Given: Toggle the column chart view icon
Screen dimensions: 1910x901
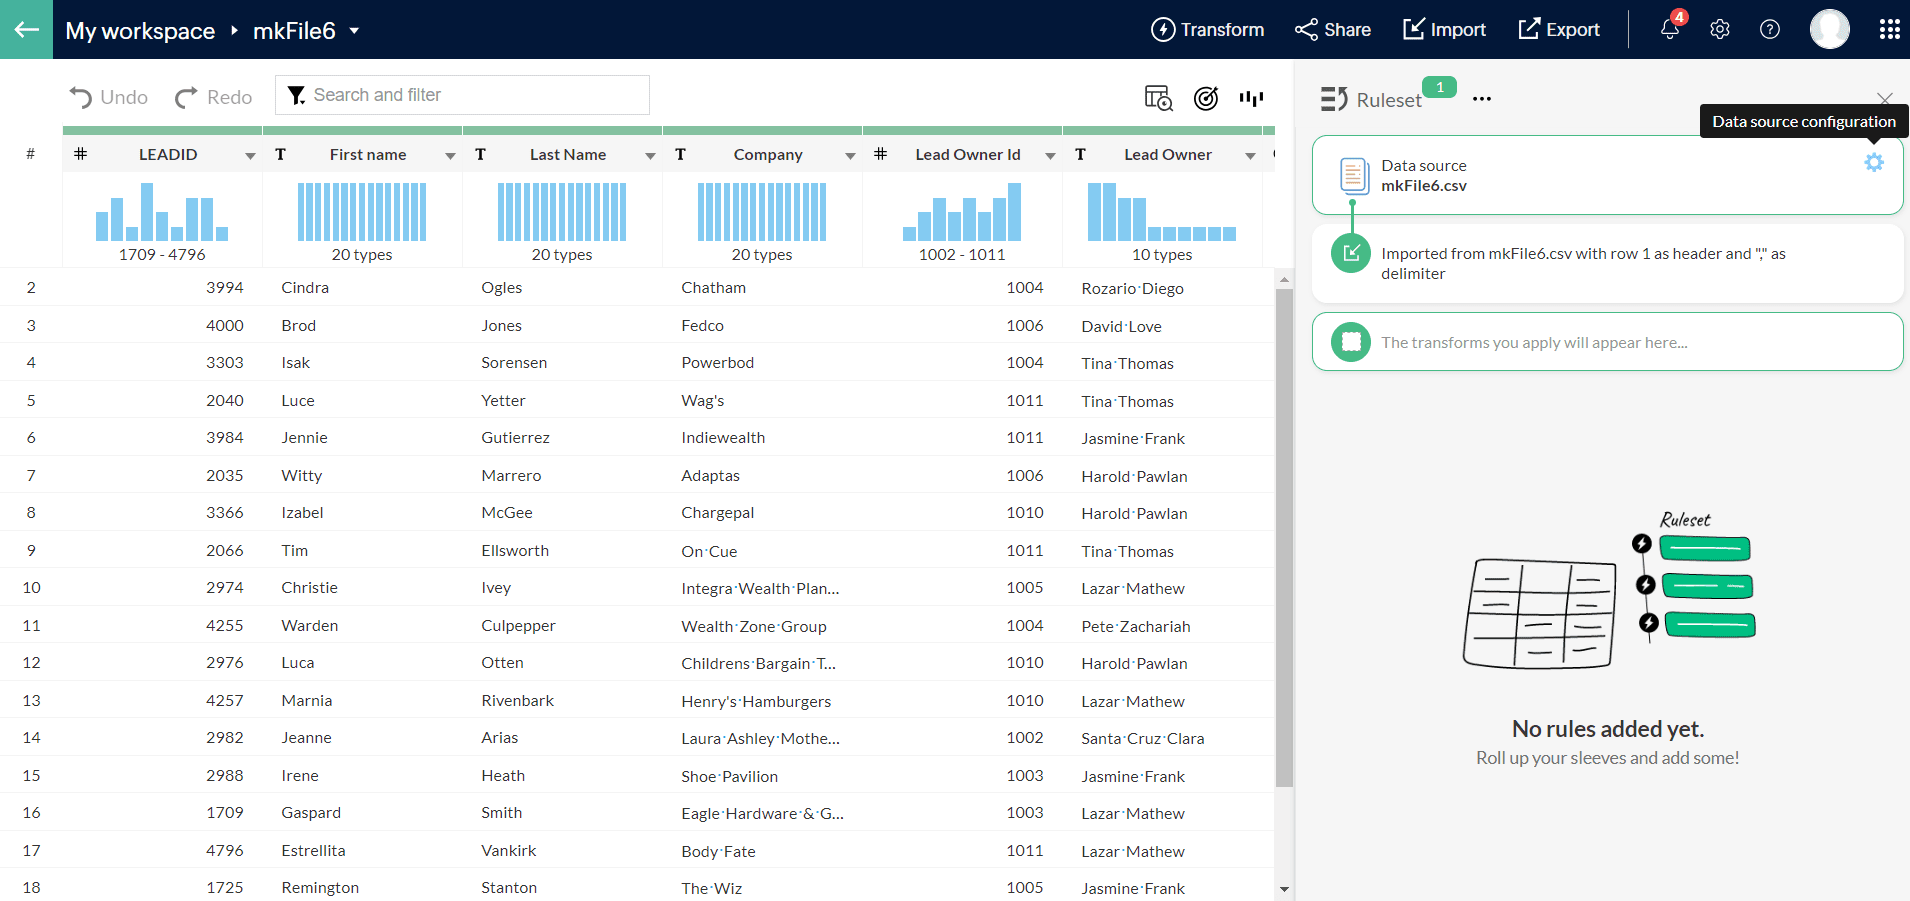Looking at the screenshot, I should pos(1251,98).
